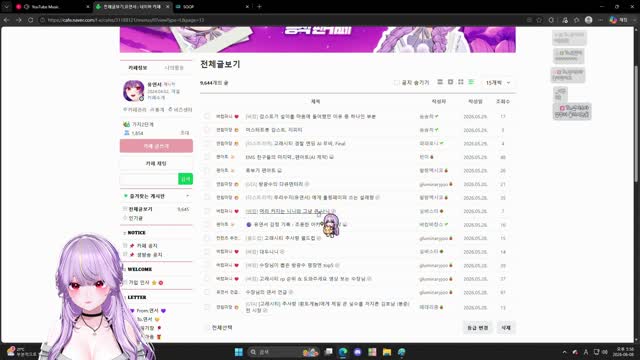Toggle the 공지 숨기기 checkbox
The width and height of the screenshot is (640, 360).
(x=396, y=82)
